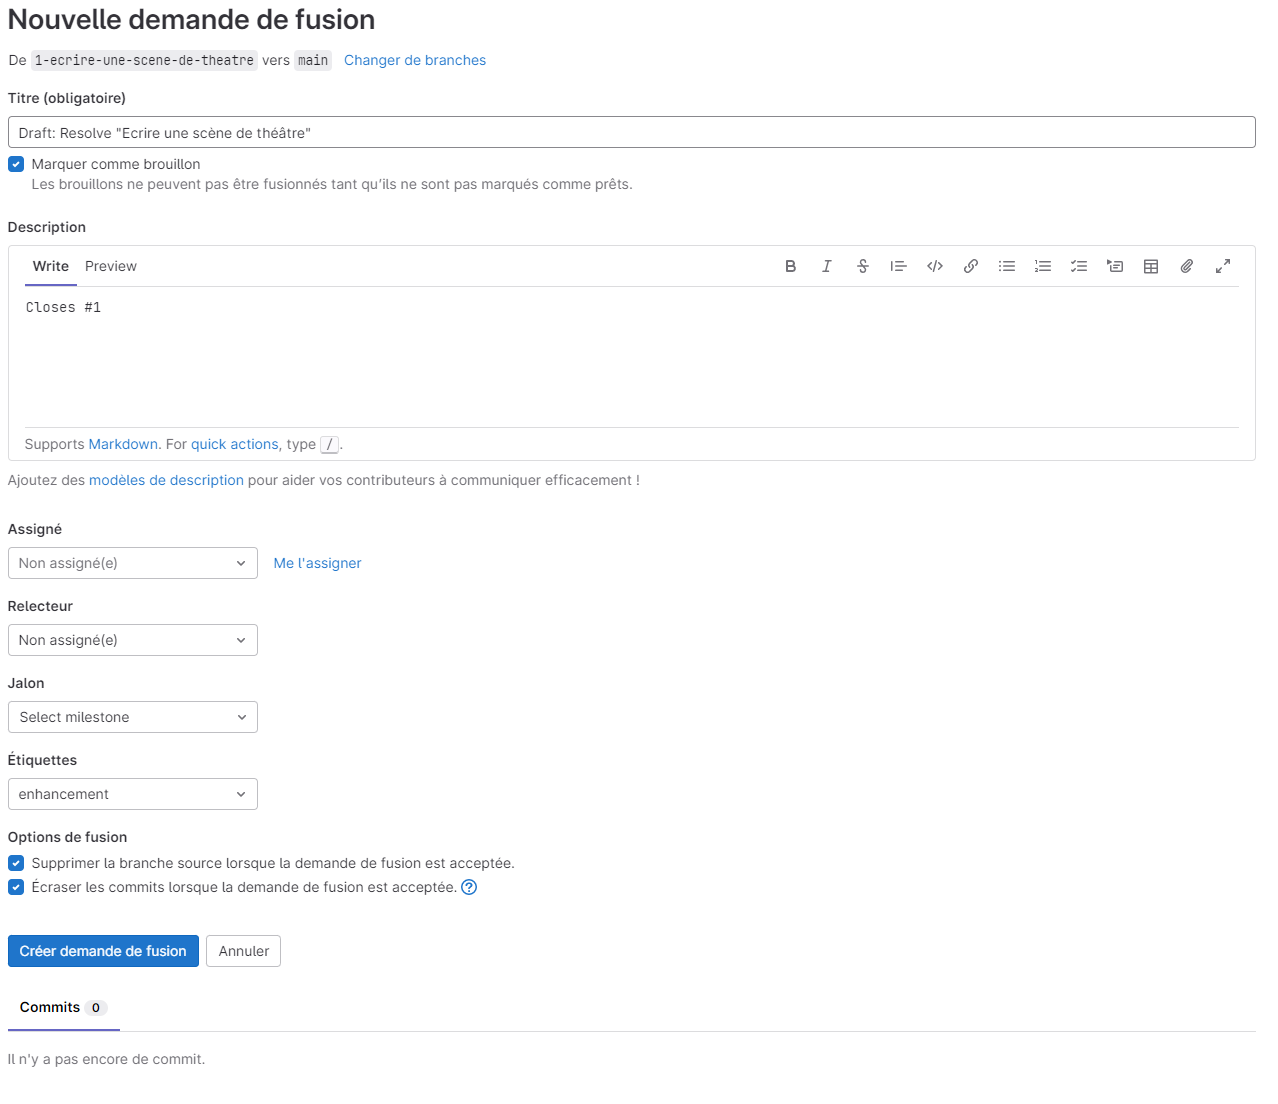Add a bullet list
This screenshot has width=1278, height=1104.
tap(1006, 266)
